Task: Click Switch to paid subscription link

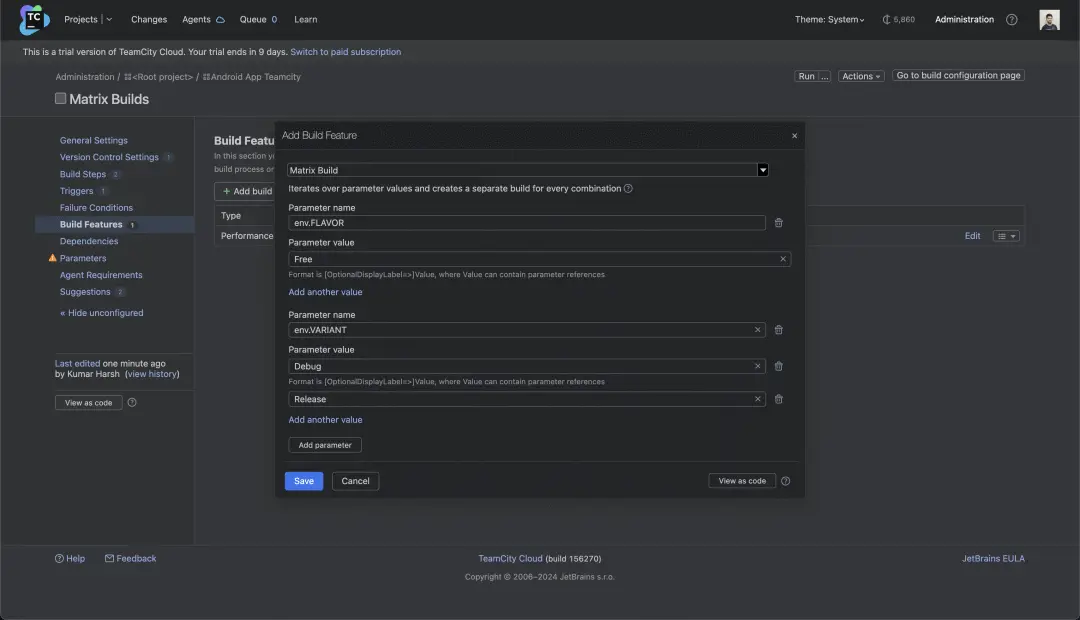Action: click(345, 52)
